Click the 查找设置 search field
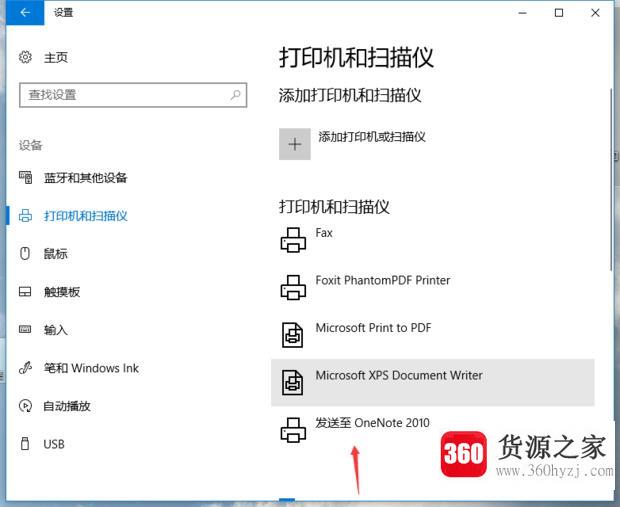Image resolution: width=620 pixels, height=507 pixels. pos(133,95)
